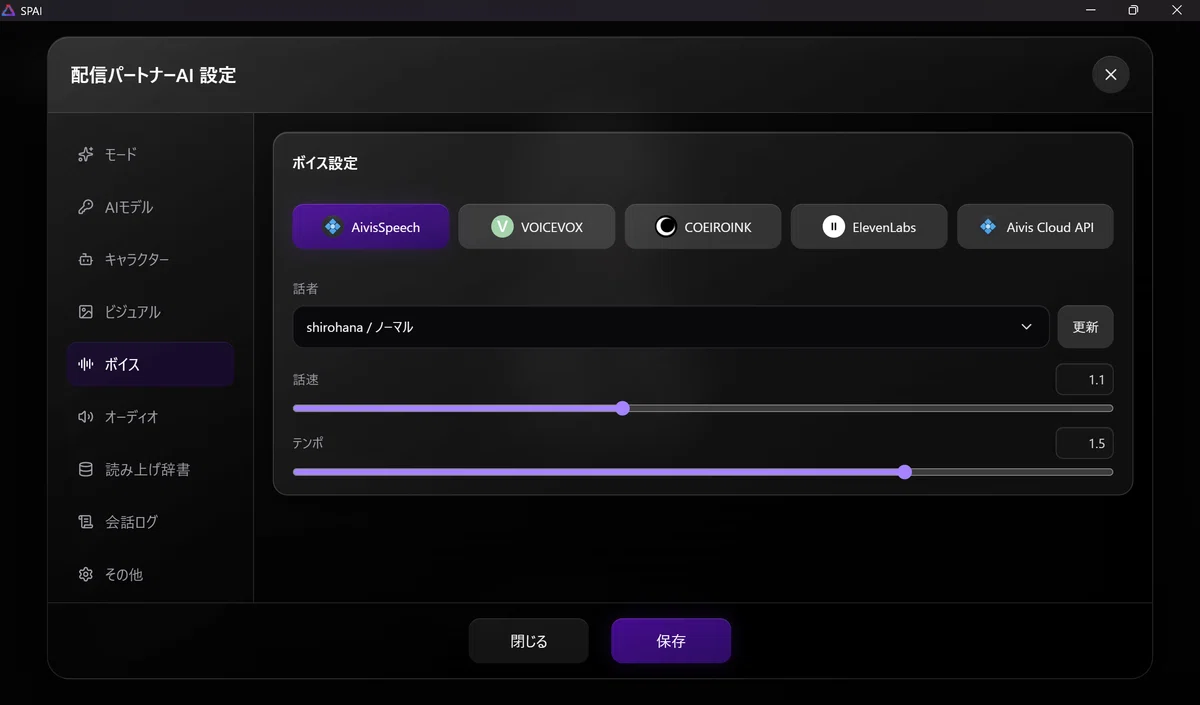Open the ボイス settings tab
1200x705 pixels.
point(151,364)
